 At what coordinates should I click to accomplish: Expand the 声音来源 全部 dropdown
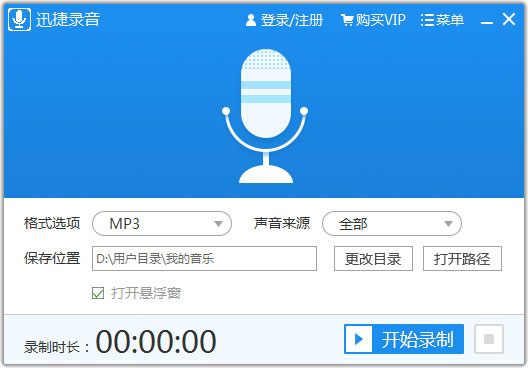392,224
